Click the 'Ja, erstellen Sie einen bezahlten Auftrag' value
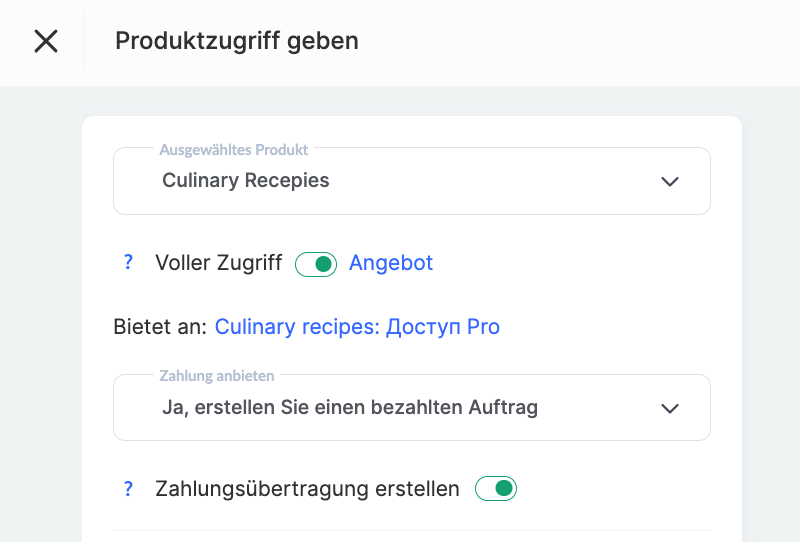800x542 pixels. coord(350,408)
